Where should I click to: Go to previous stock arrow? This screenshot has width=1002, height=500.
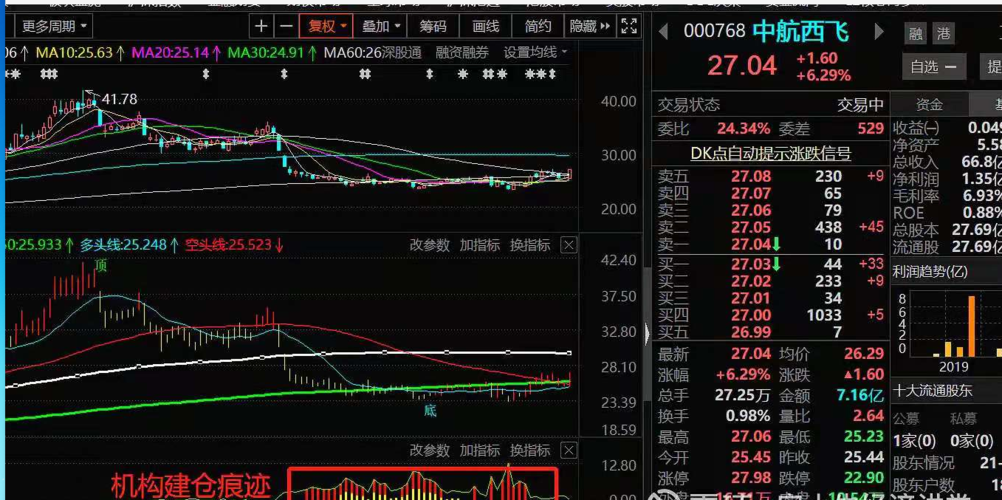[x=664, y=31]
